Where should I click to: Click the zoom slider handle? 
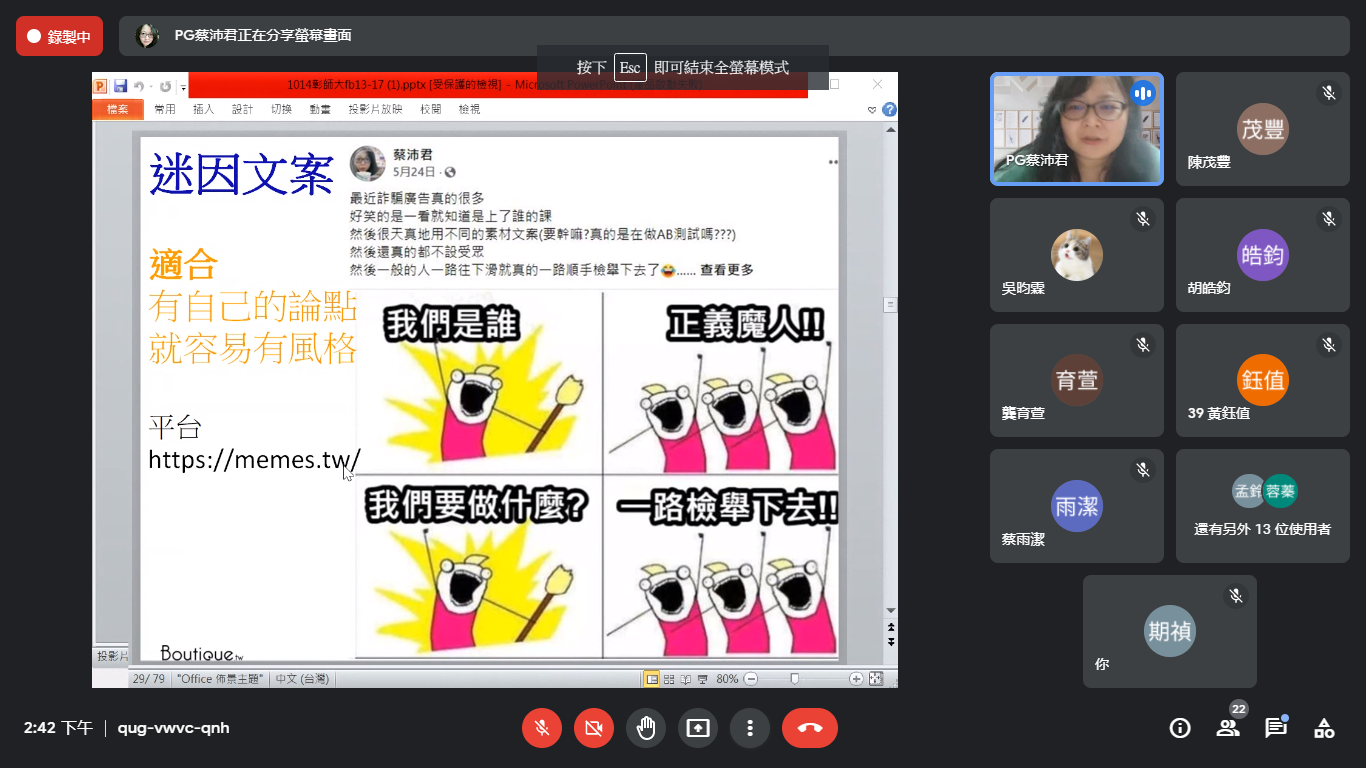(795, 679)
